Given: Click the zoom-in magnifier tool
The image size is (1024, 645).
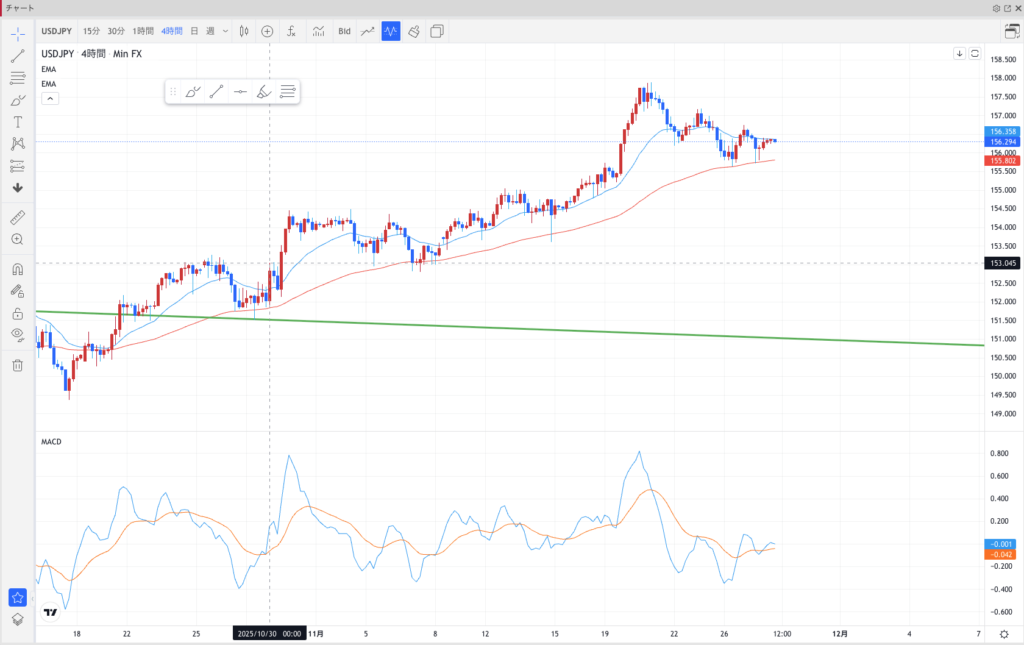Looking at the screenshot, I should click(17, 240).
